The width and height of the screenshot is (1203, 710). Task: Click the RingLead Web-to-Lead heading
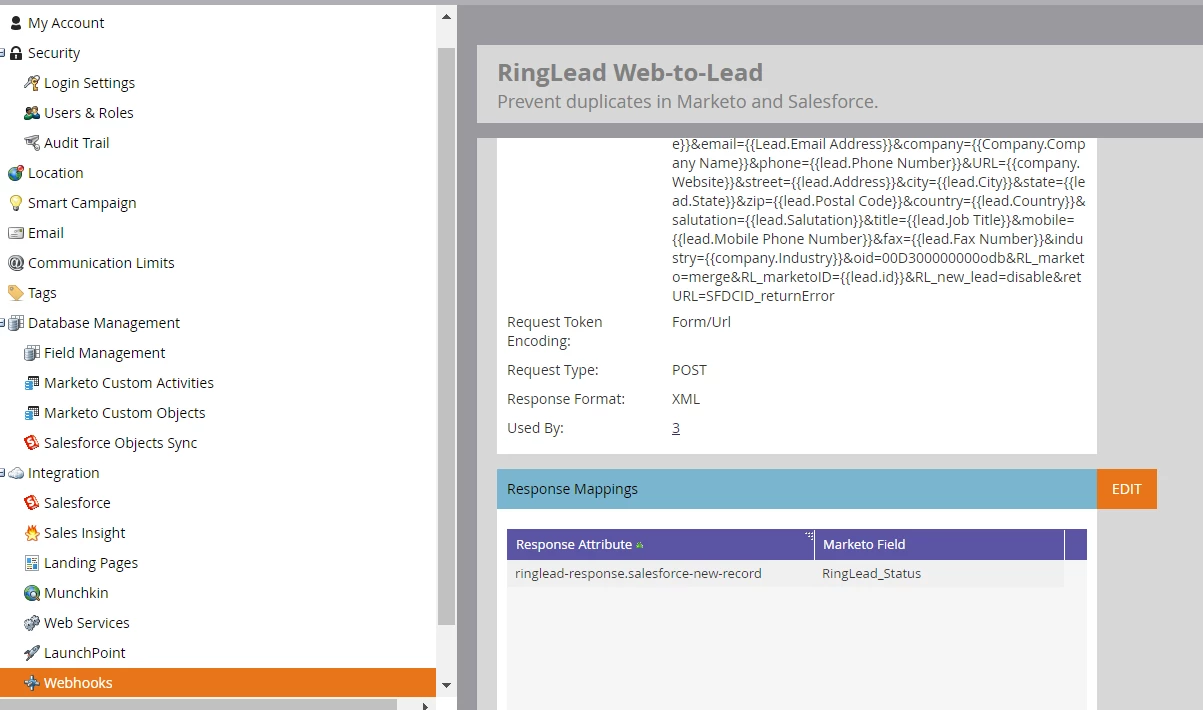pos(630,72)
